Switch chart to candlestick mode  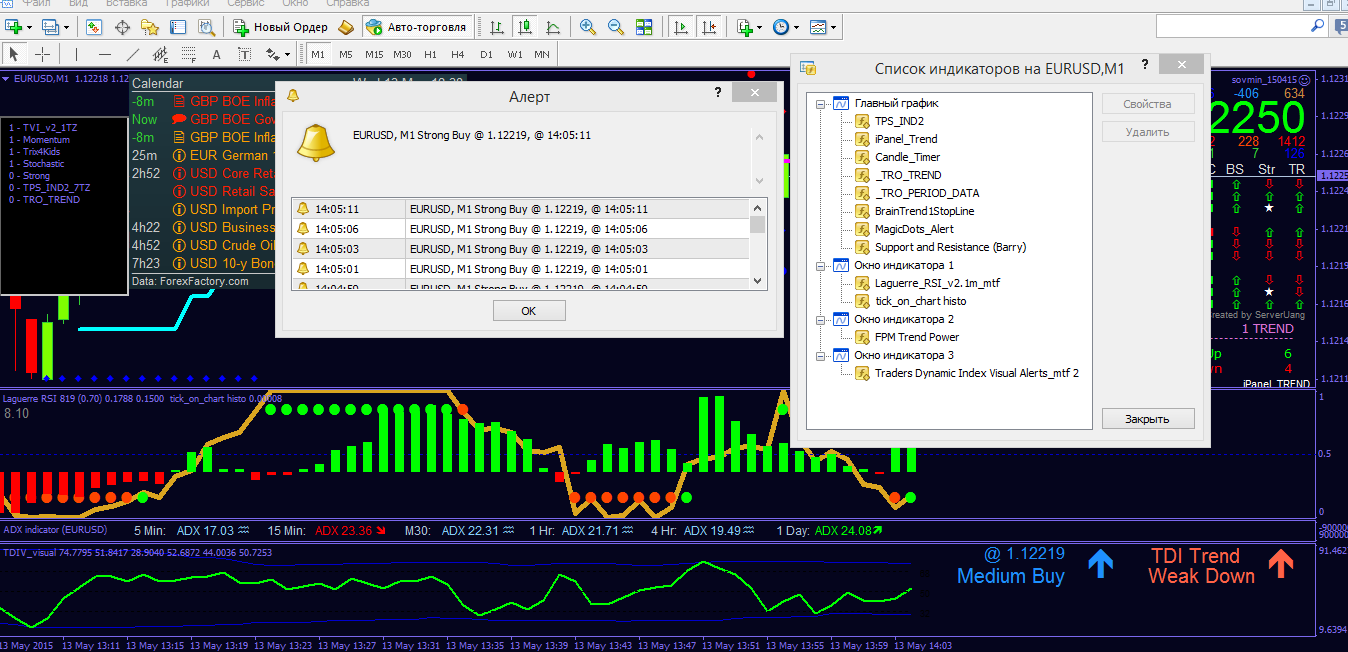click(524, 27)
